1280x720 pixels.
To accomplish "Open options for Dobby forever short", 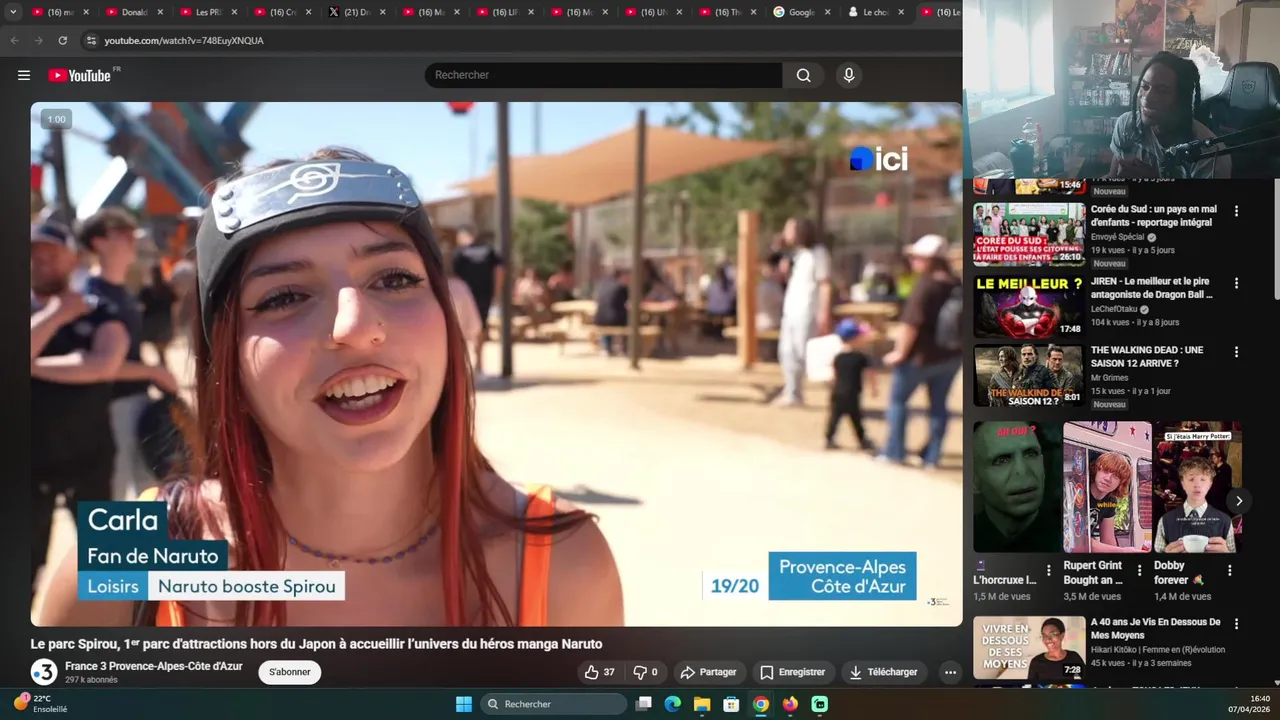I will pos(1229,571).
